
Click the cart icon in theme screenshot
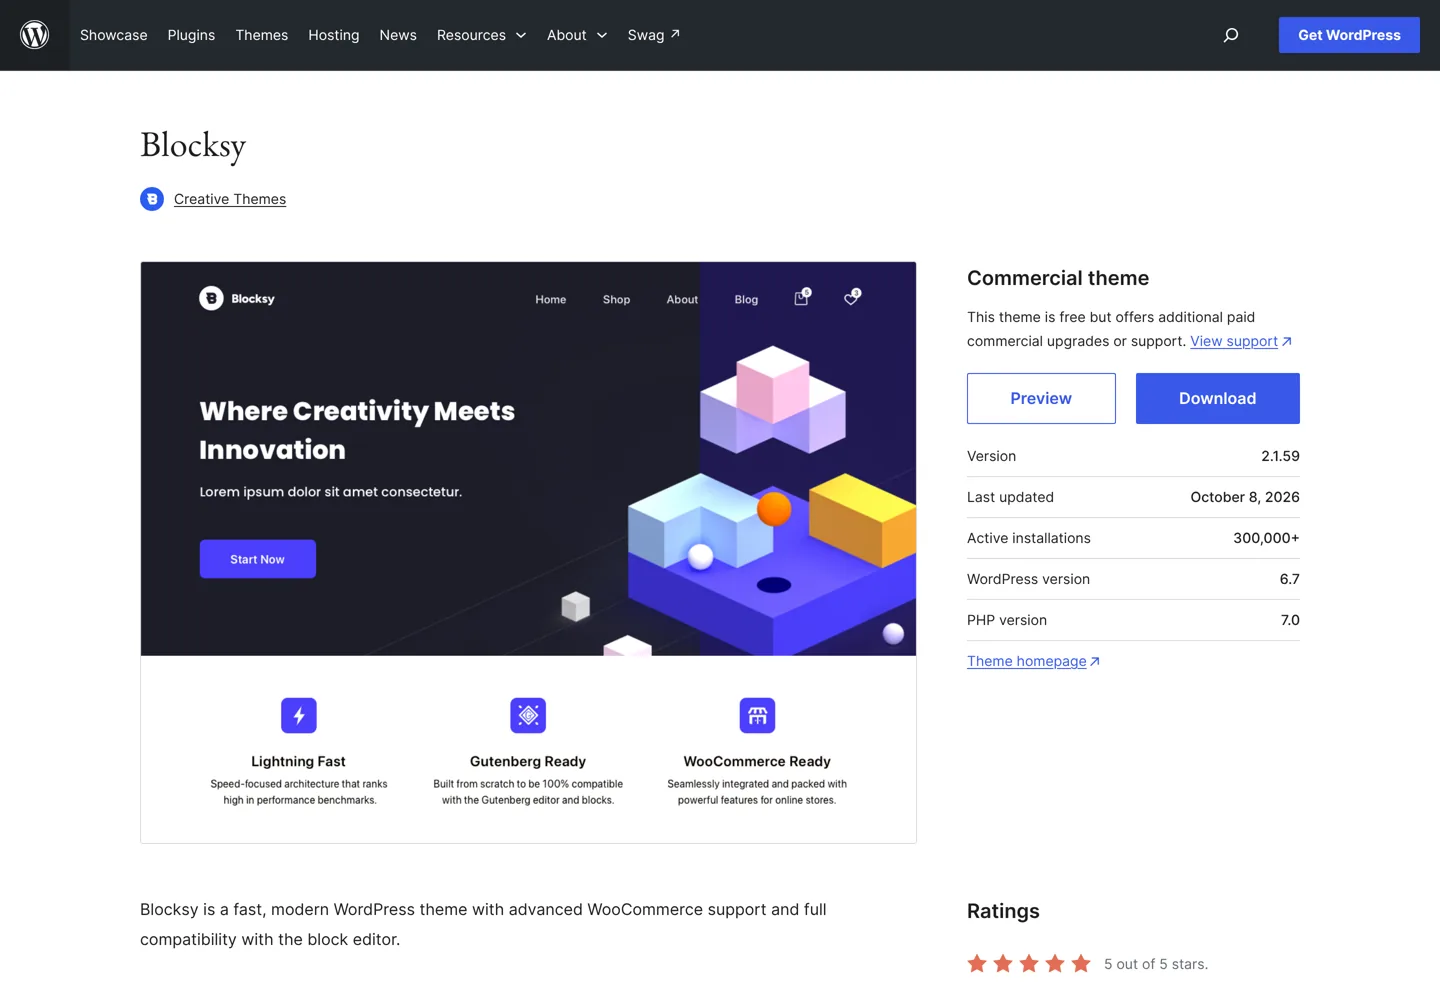coord(802,297)
